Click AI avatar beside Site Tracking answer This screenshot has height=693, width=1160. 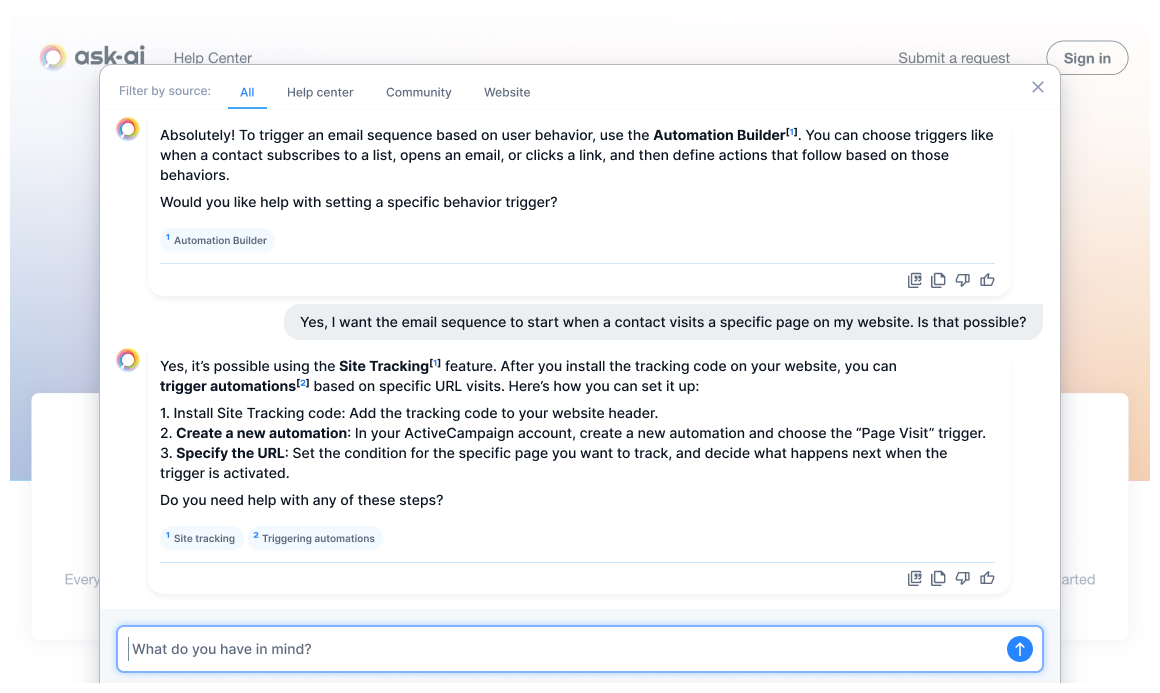(128, 359)
